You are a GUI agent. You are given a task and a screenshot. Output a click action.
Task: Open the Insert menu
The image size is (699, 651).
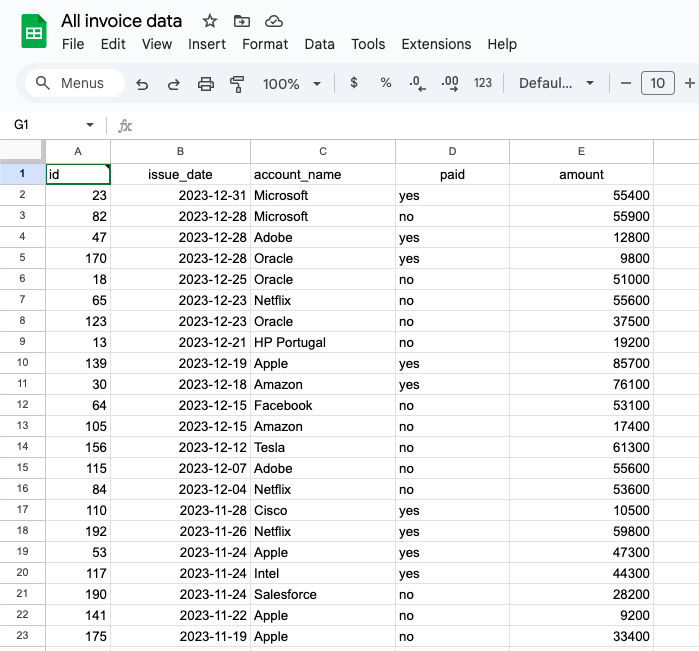207,44
